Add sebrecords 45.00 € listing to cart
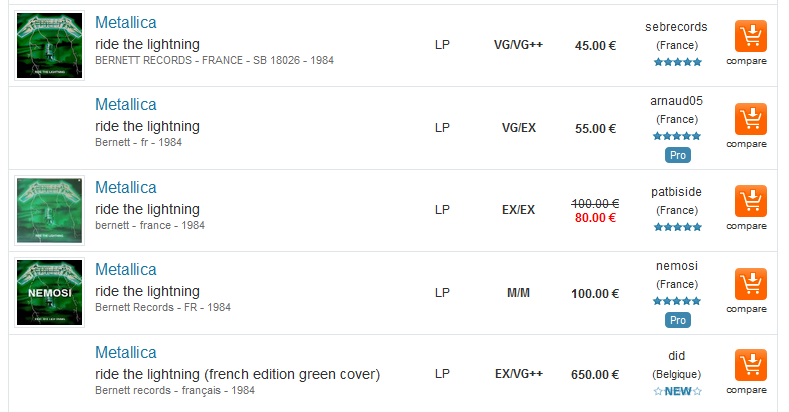 pos(751,36)
